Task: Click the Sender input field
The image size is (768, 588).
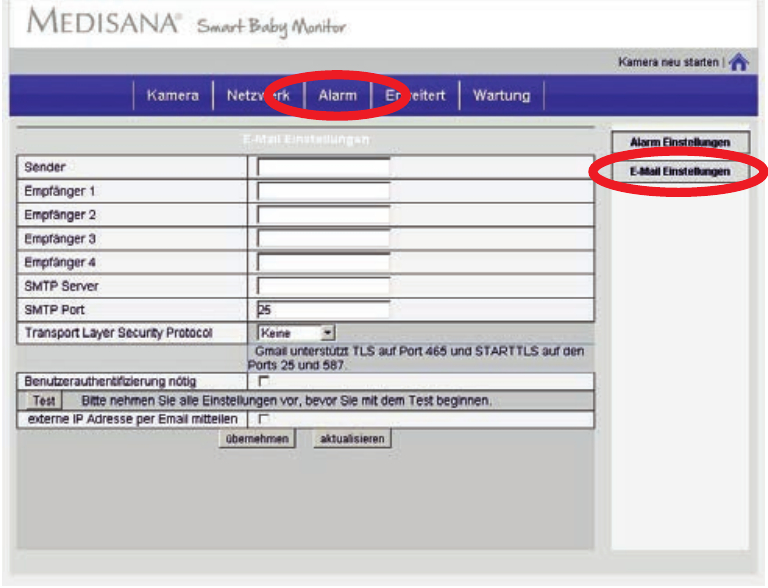Action: point(323,167)
